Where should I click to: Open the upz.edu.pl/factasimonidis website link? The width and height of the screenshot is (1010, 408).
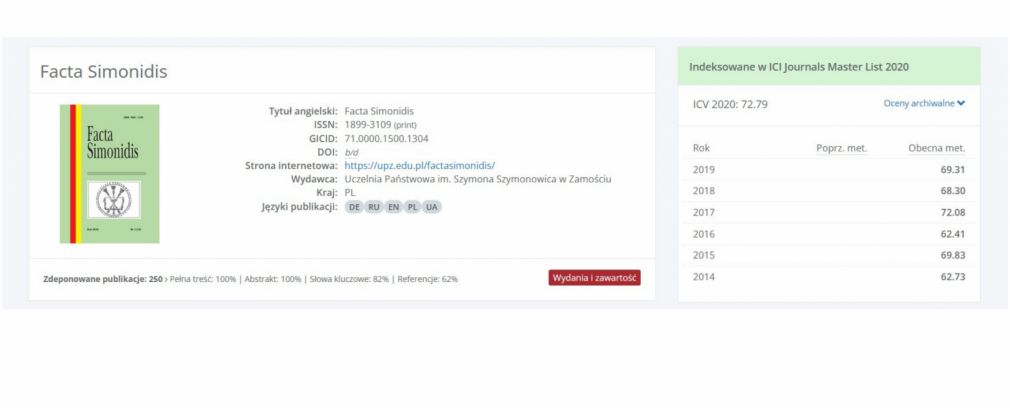click(x=419, y=166)
